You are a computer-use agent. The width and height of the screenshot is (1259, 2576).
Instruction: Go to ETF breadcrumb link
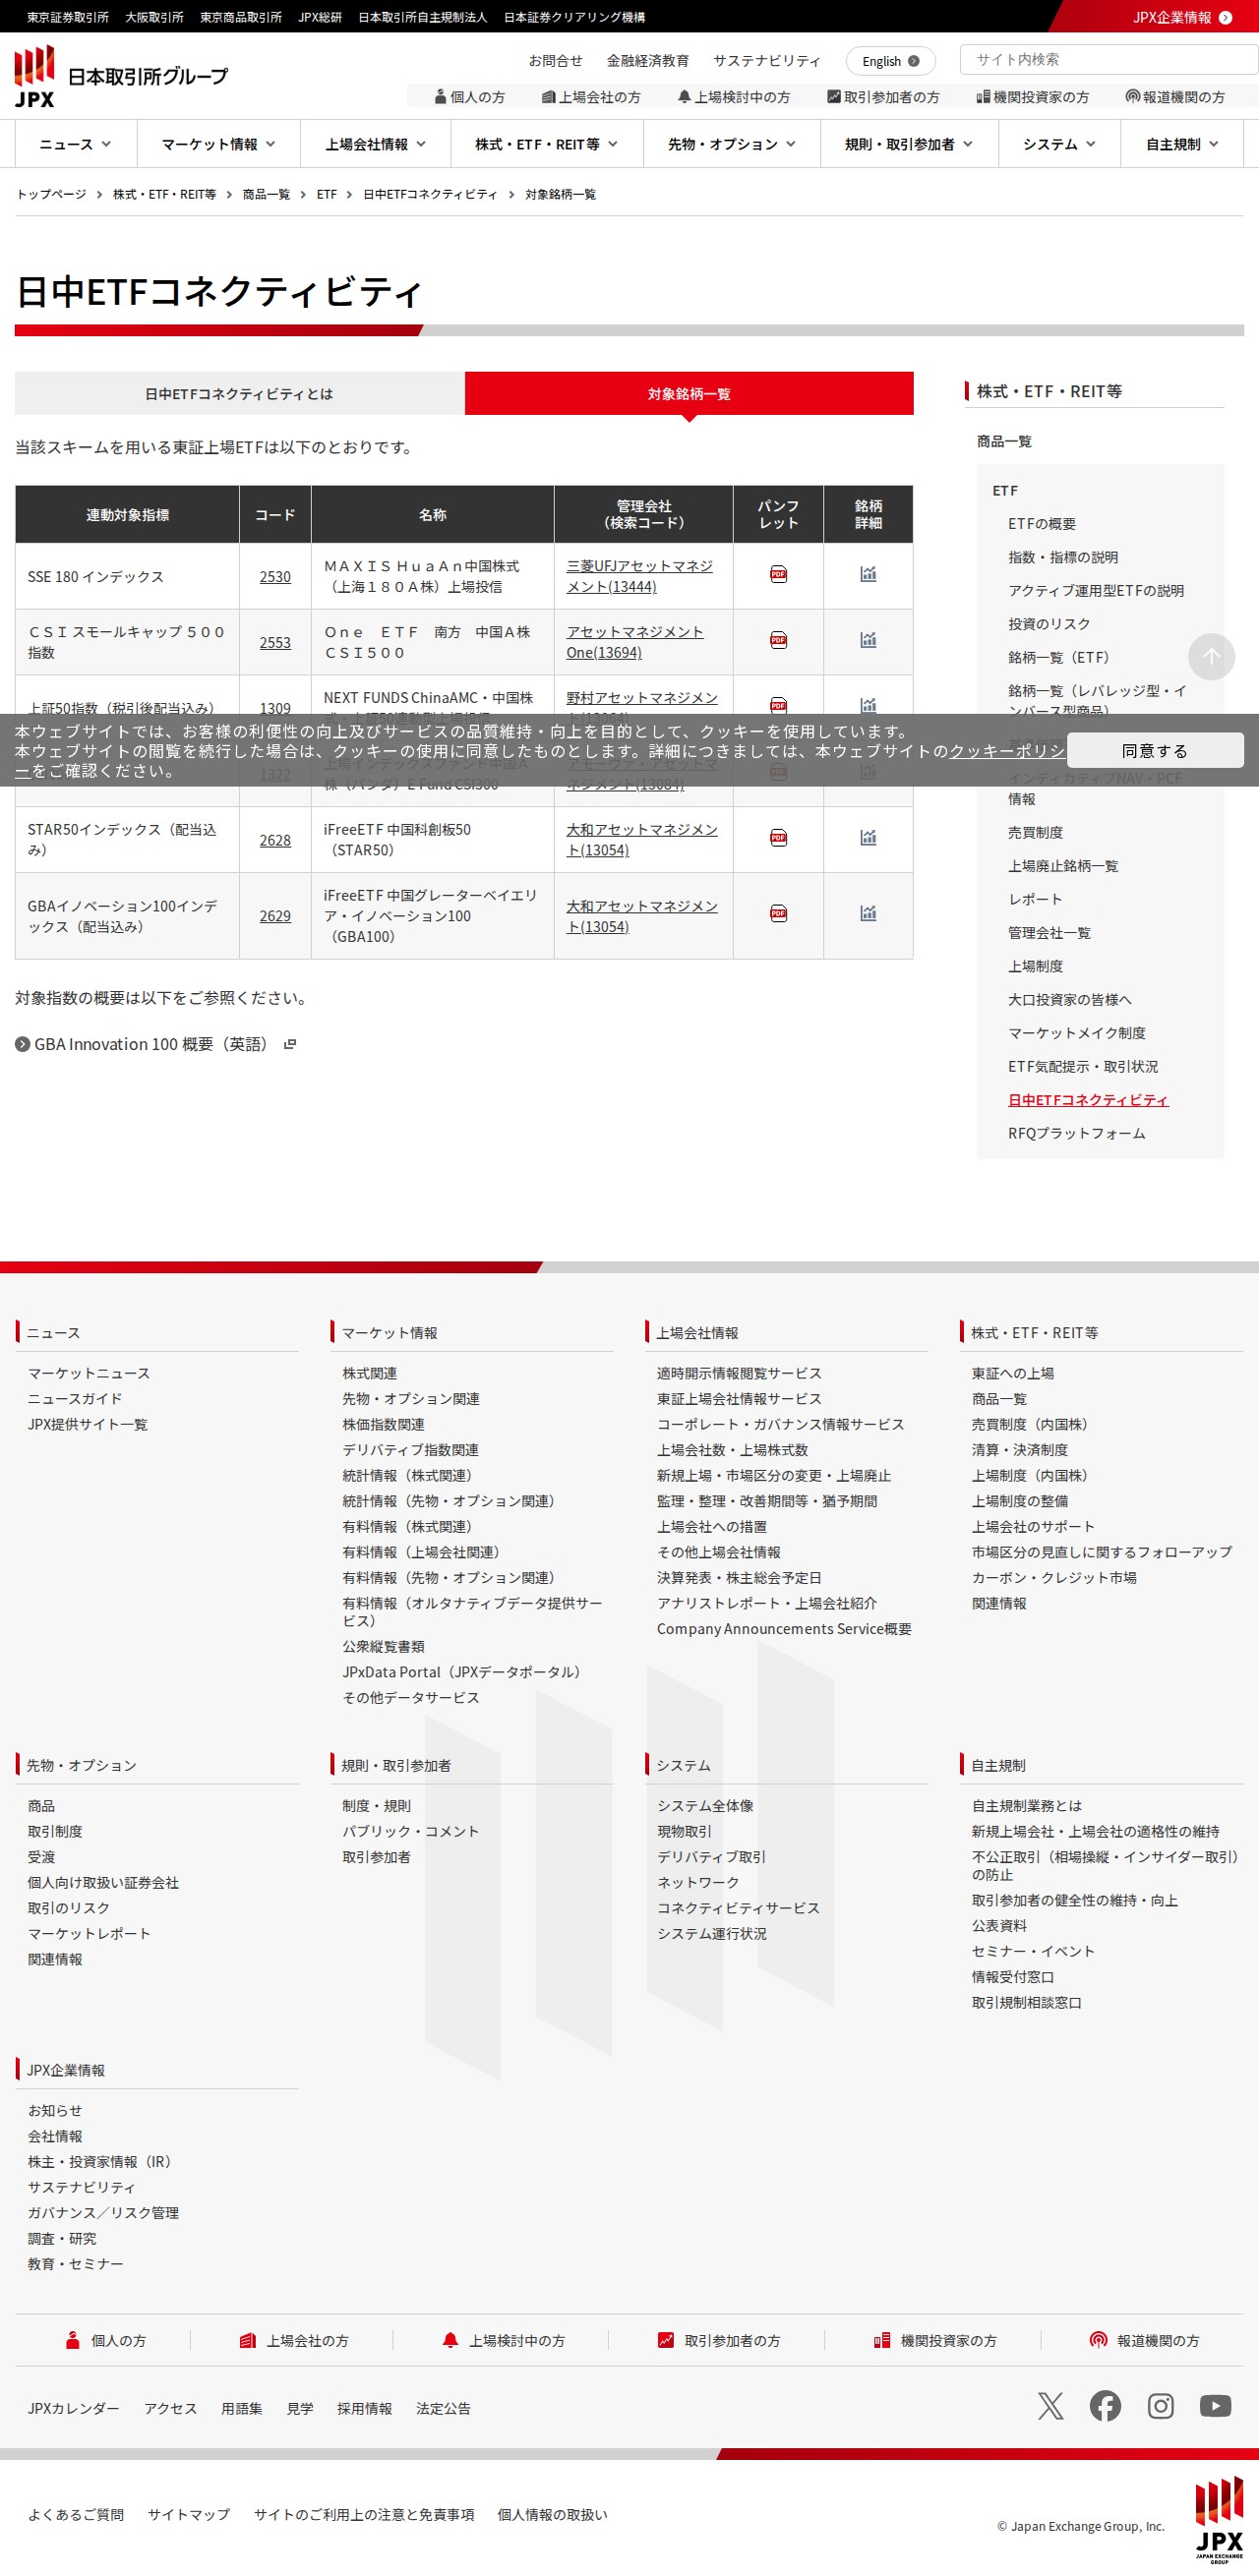[x=326, y=194]
